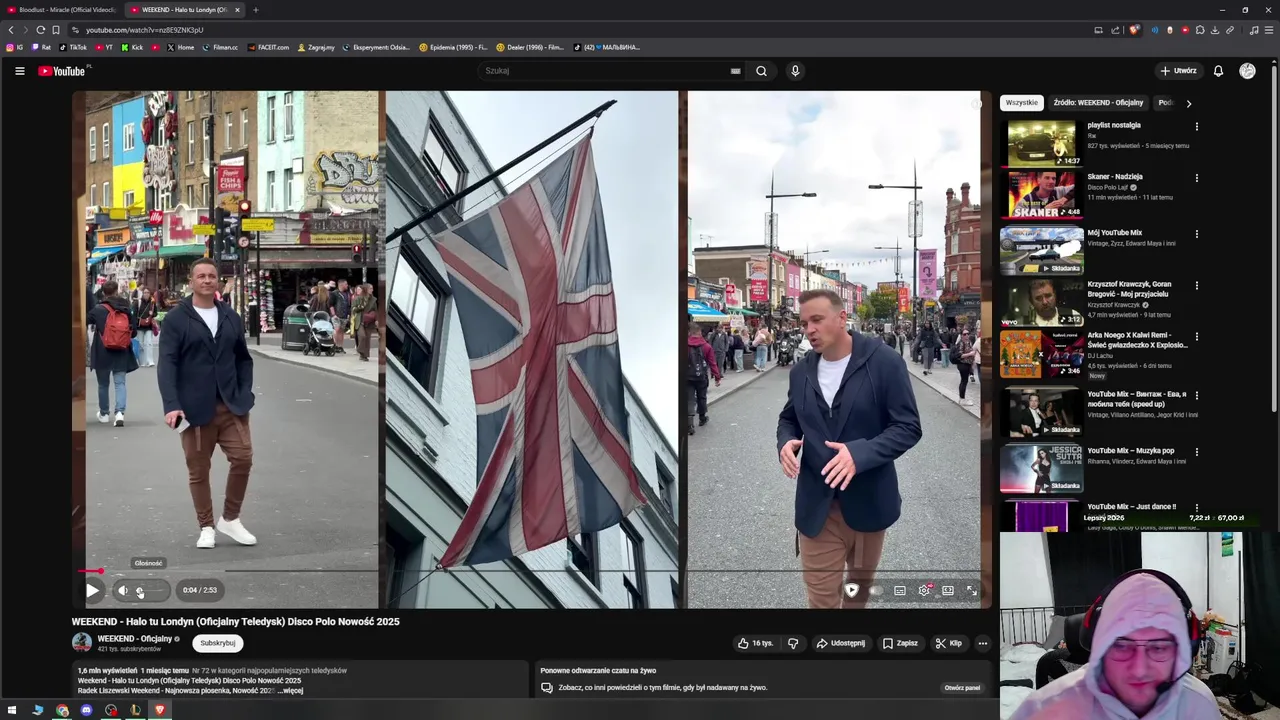Viewport: 1280px width, 720px height.
Task: Open options for Mój YouTube Mix
Action: pos(1196,234)
